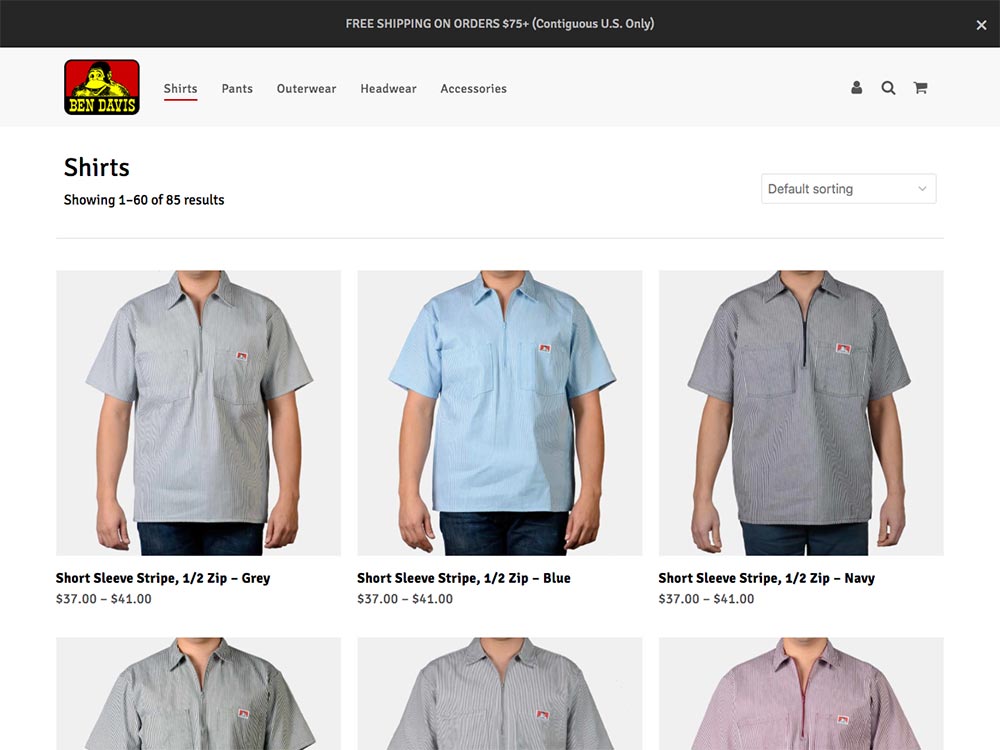Dismiss the free shipping banner
The image size is (1000, 750).
pos(981,25)
